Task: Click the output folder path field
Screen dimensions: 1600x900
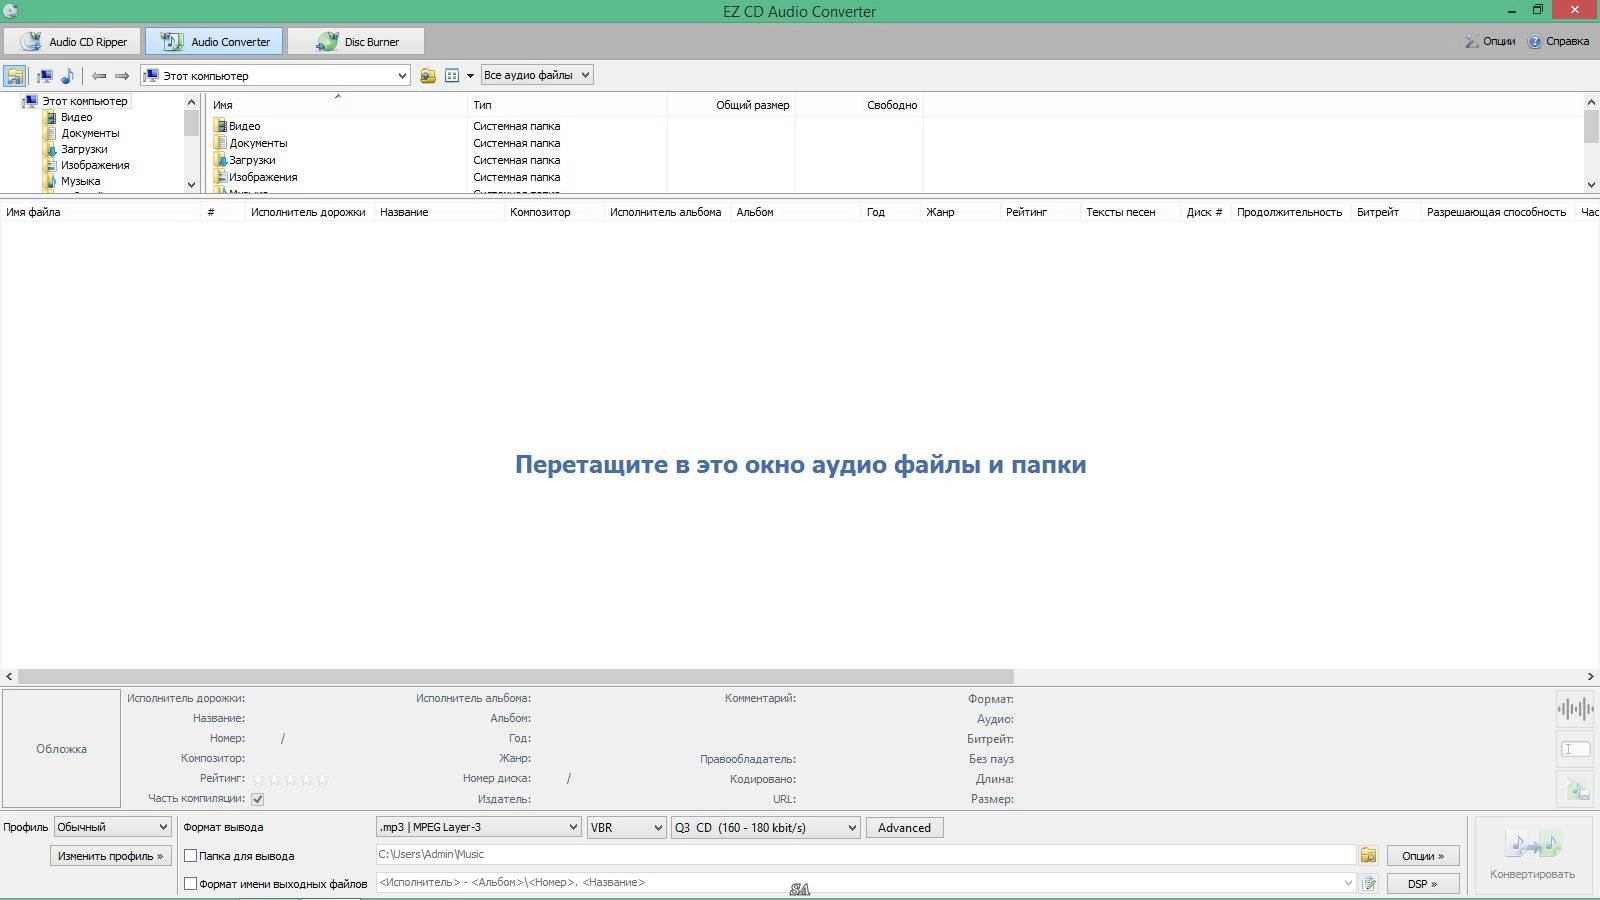Action: [865, 855]
